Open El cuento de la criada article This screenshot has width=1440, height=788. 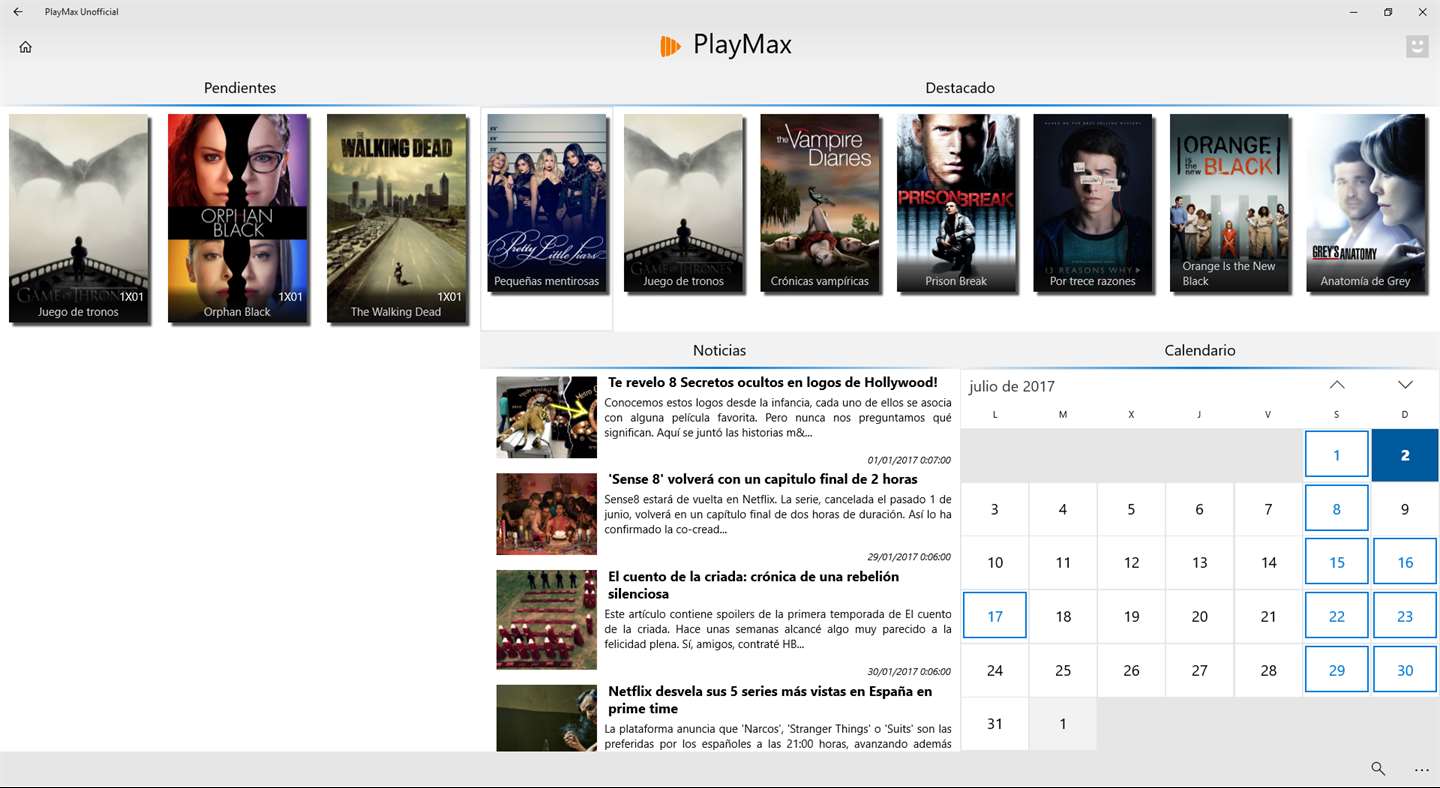coord(753,585)
